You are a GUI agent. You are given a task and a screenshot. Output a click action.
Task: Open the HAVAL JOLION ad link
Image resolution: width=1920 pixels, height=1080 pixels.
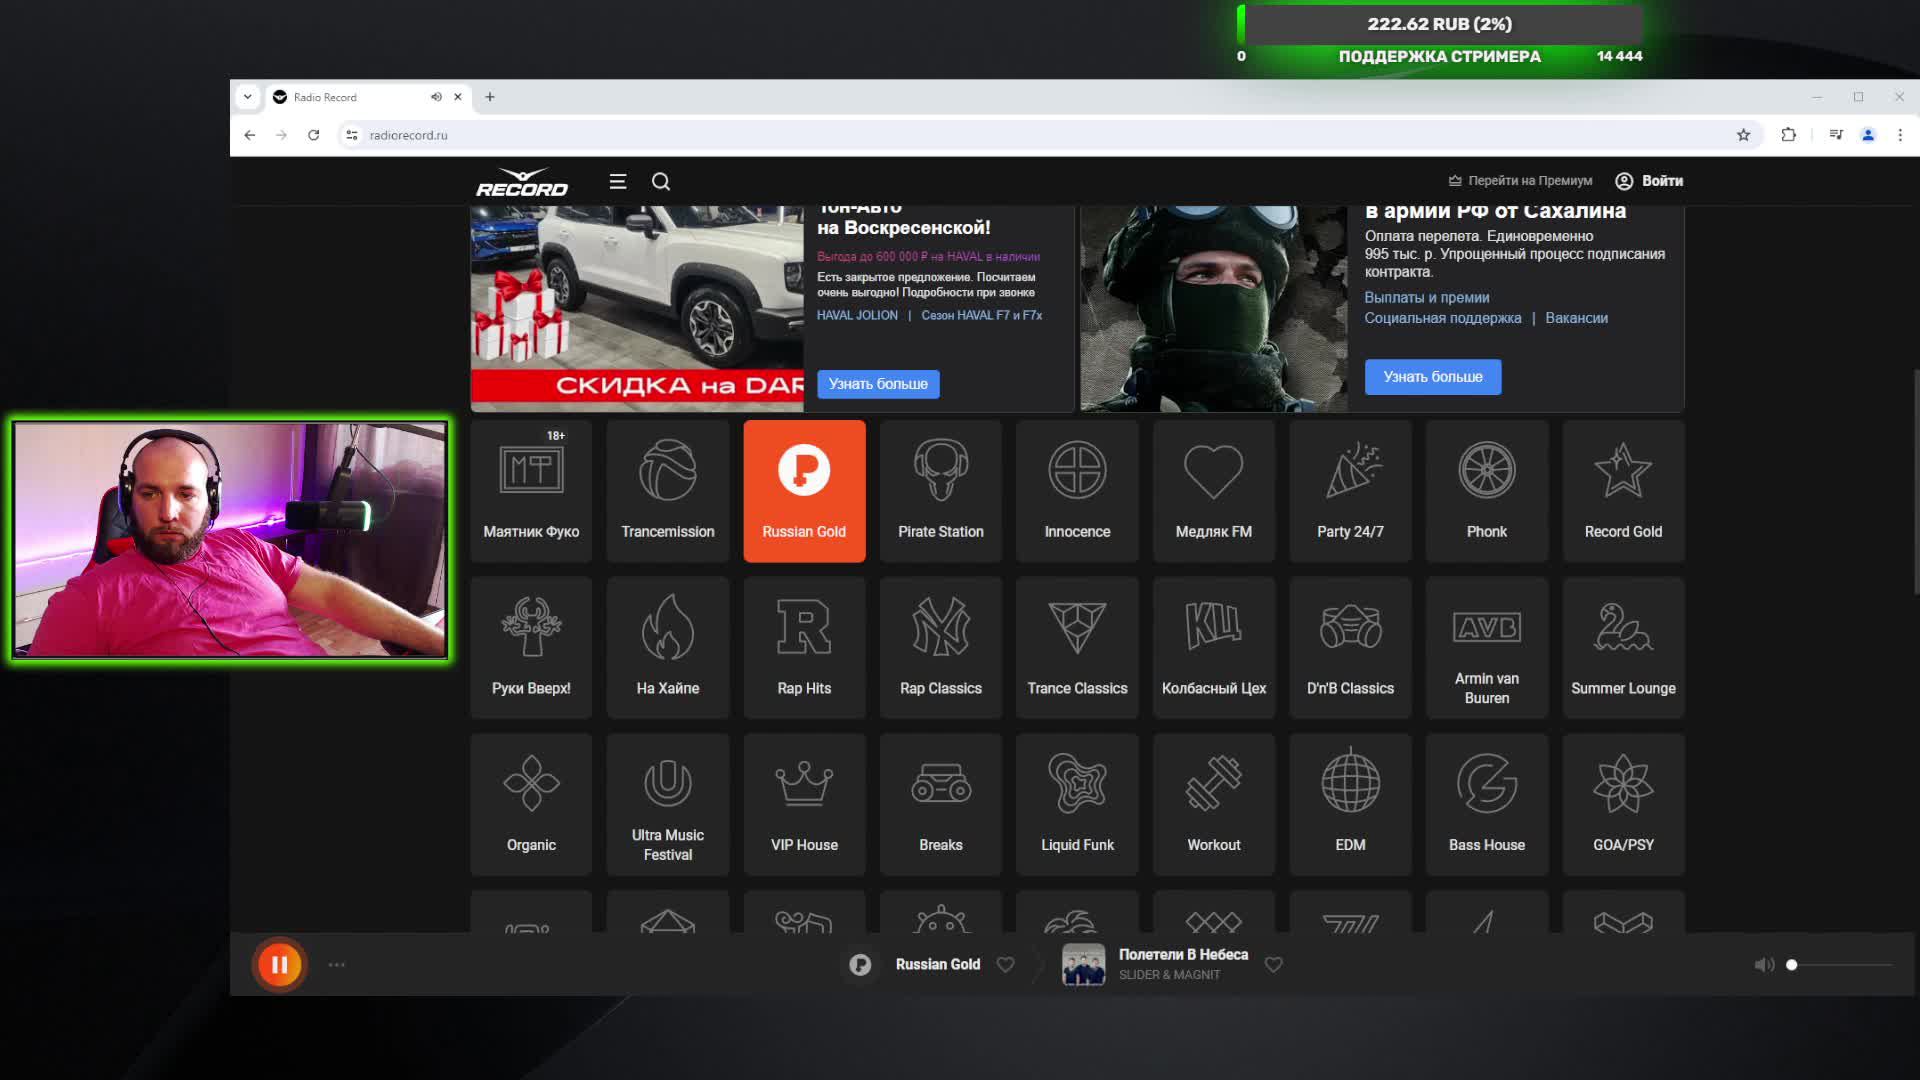857,315
